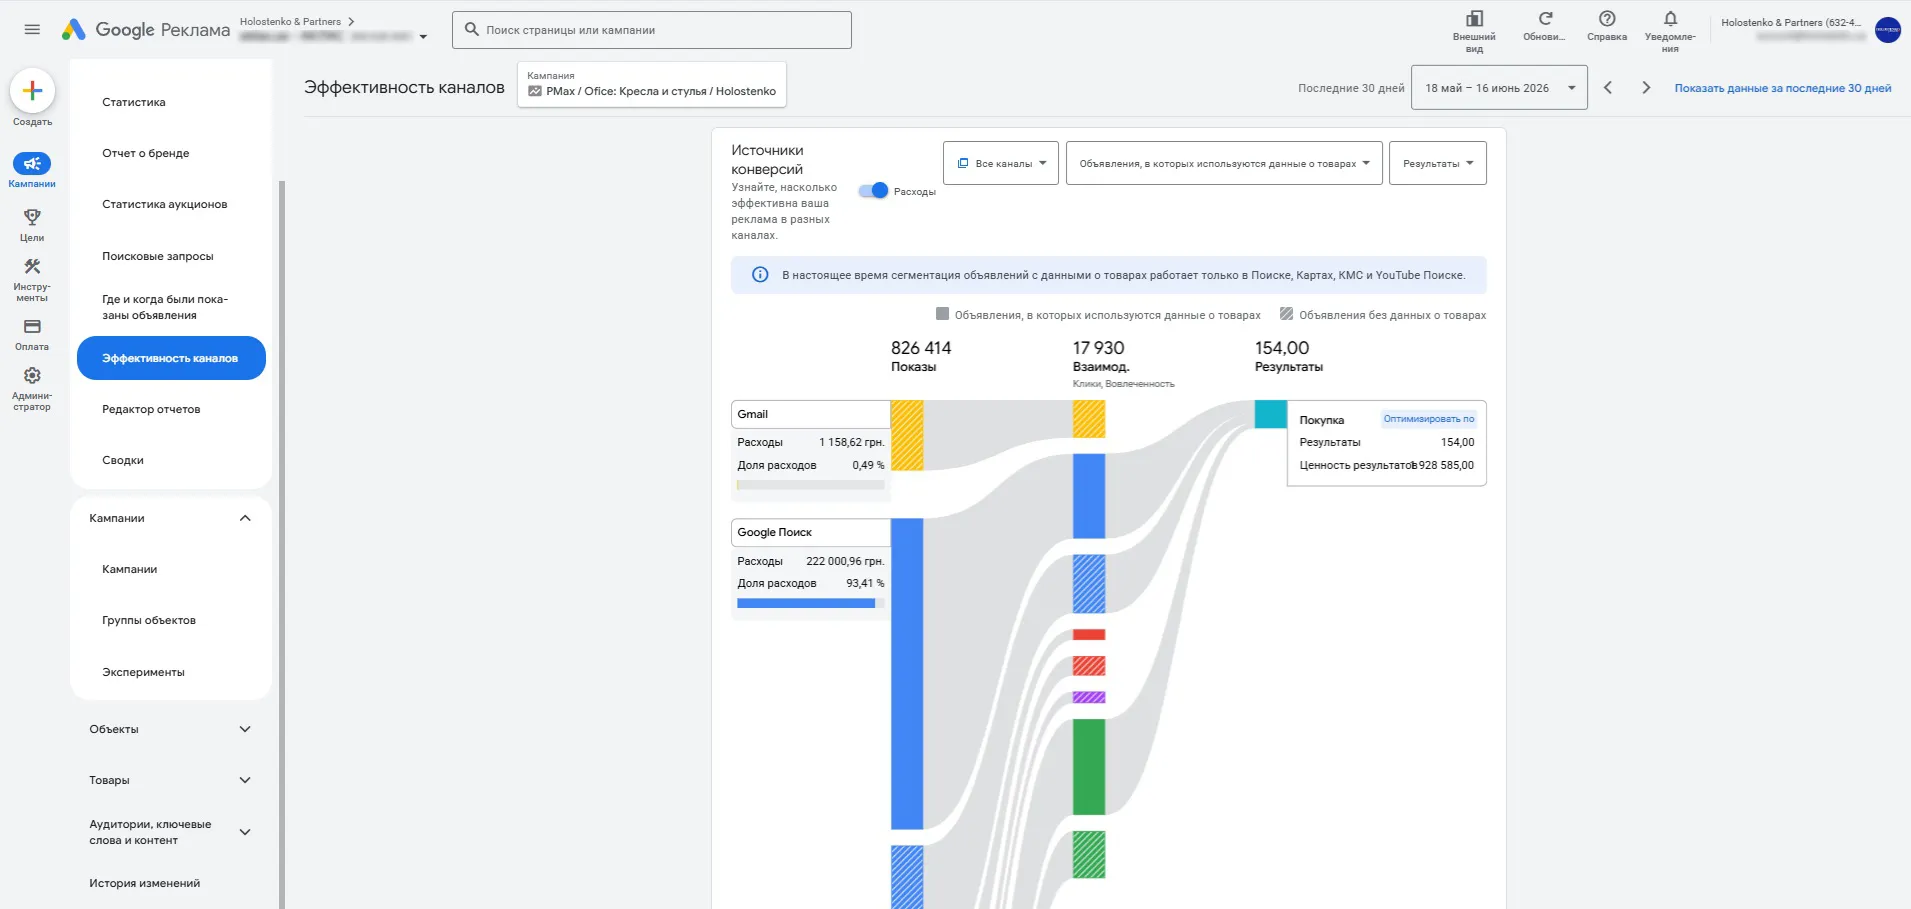
Task: Click the account path chevron after Holostenko & Partners
Action: 351,21
